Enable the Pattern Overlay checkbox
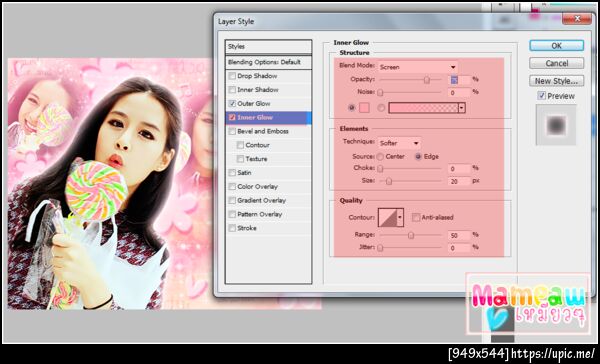The width and height of the screenshot is (600, 364). pos(232,214)
